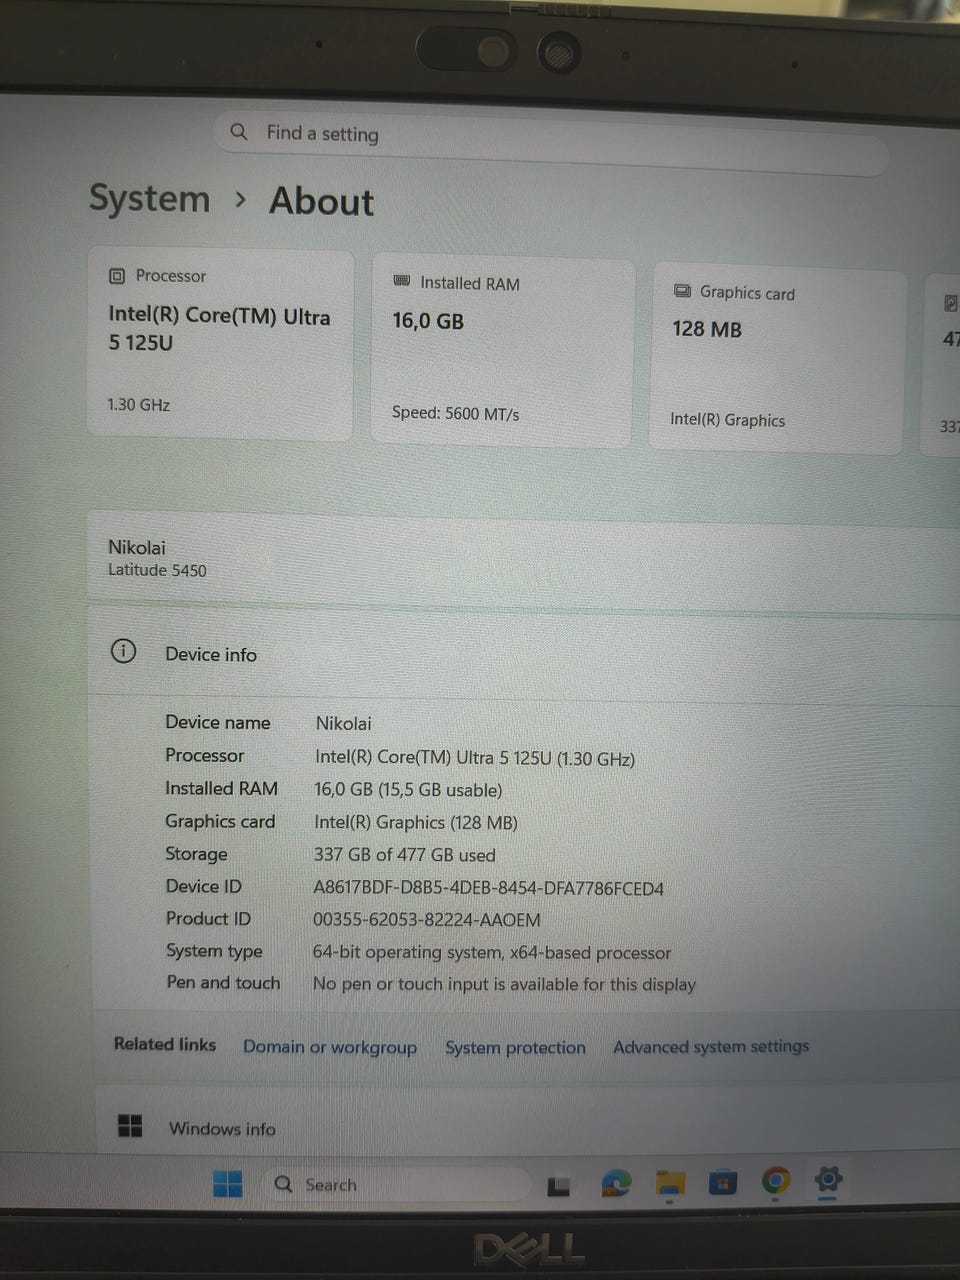Select the Product ID 00355-62053-82224-AAOEM
This screenshot has width=960, height=1280.
(427, 920)
